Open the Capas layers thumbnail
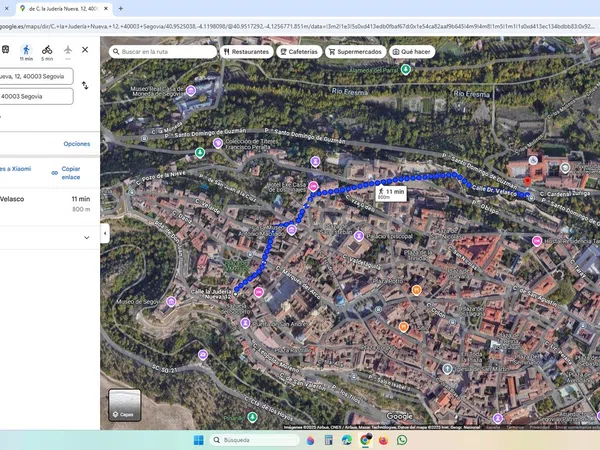Image resolution: width=600 pixels, height=450 pixels. [124, 405]
